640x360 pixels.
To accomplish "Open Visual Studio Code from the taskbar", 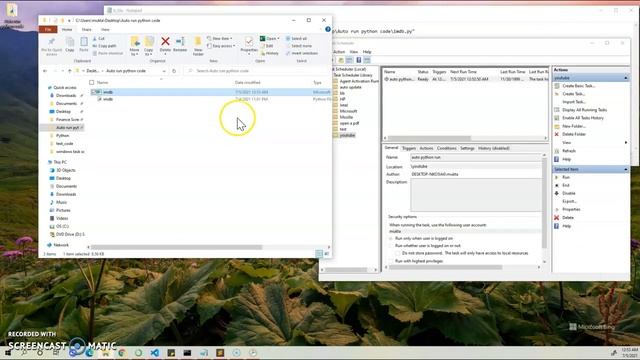I will (155, 353).
